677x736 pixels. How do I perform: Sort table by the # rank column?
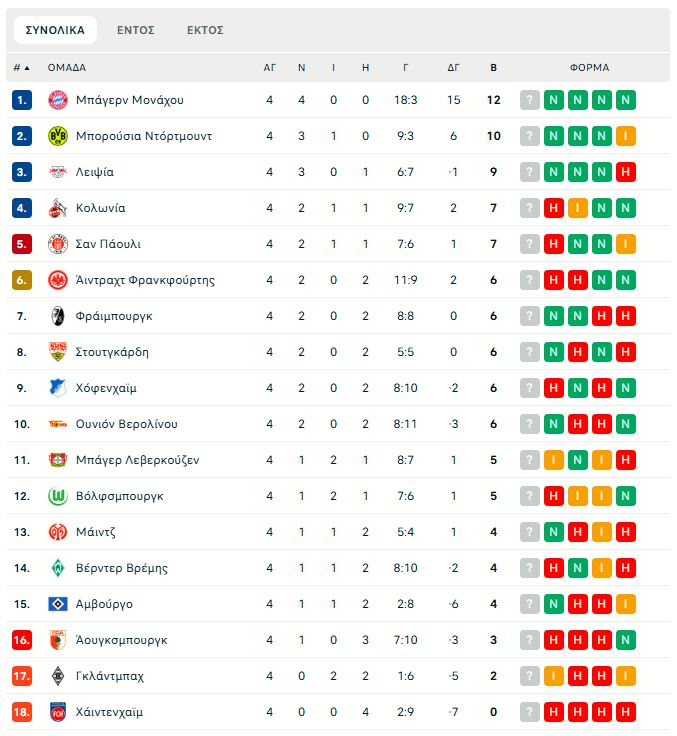[x=21, y=68]
